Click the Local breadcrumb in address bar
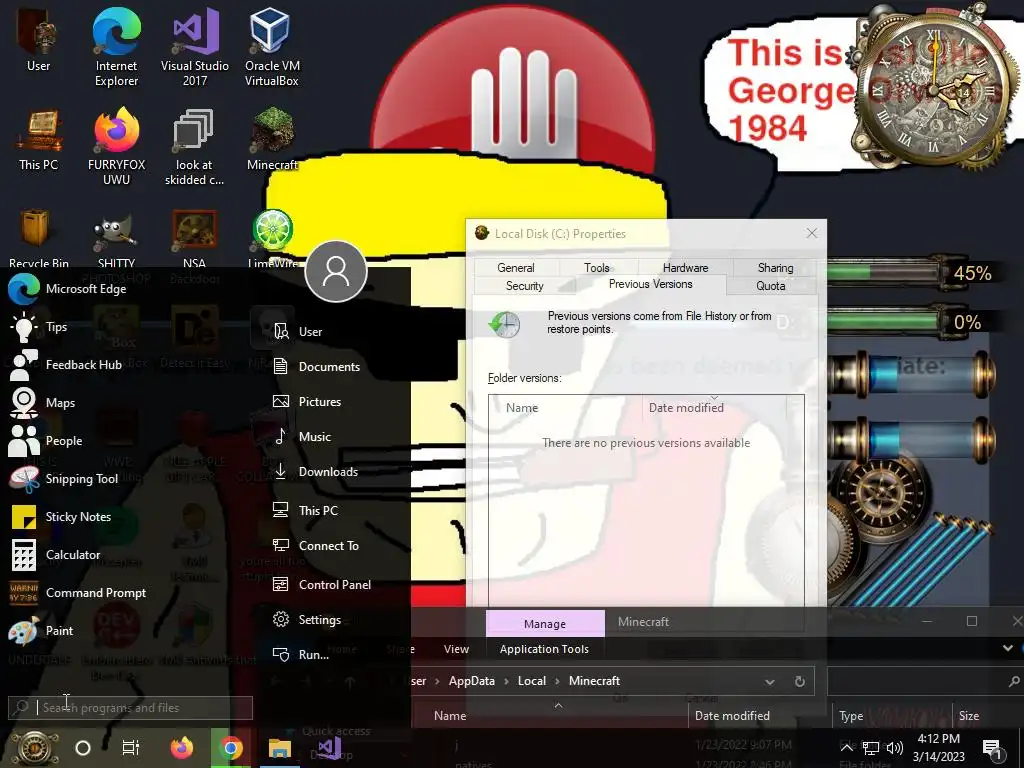This screenshot has height=768, width=1024. point(532,681)
